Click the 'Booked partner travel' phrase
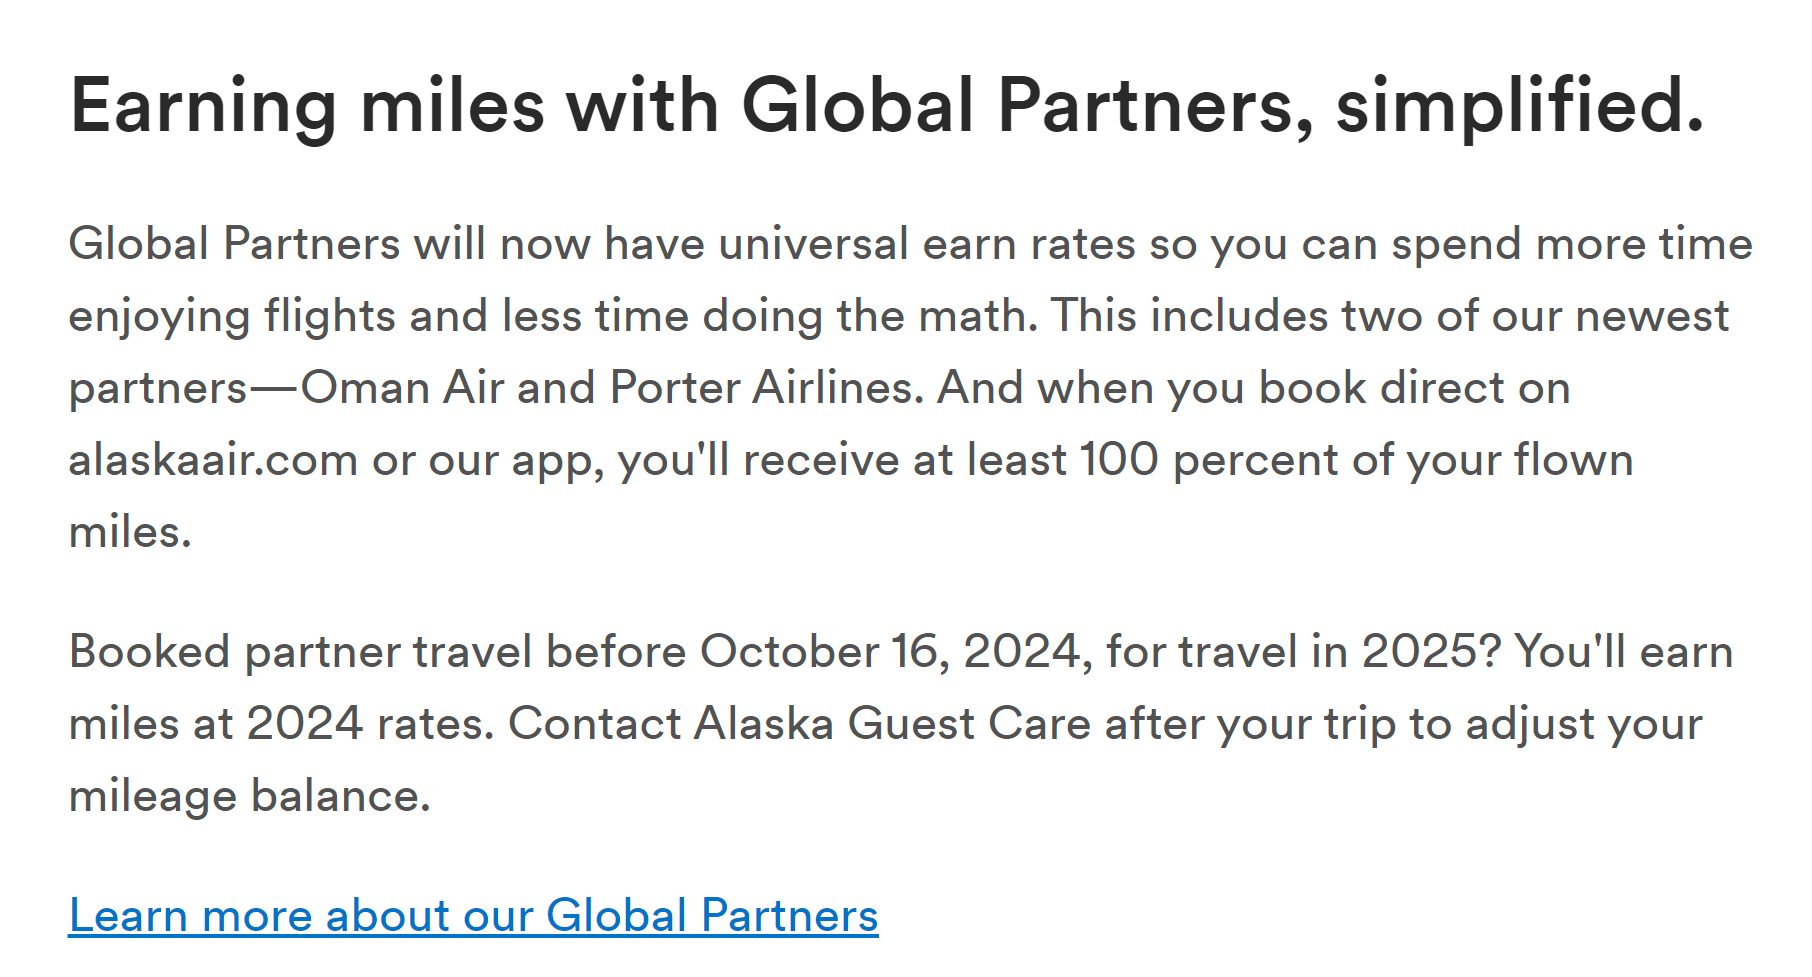The width and height of the screenshot is (1812, 977). point(301,652)
